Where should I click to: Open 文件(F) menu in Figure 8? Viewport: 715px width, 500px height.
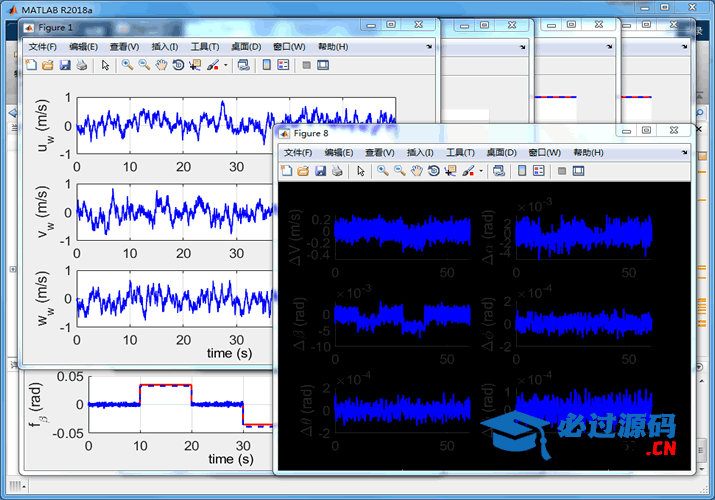[298, 153]
